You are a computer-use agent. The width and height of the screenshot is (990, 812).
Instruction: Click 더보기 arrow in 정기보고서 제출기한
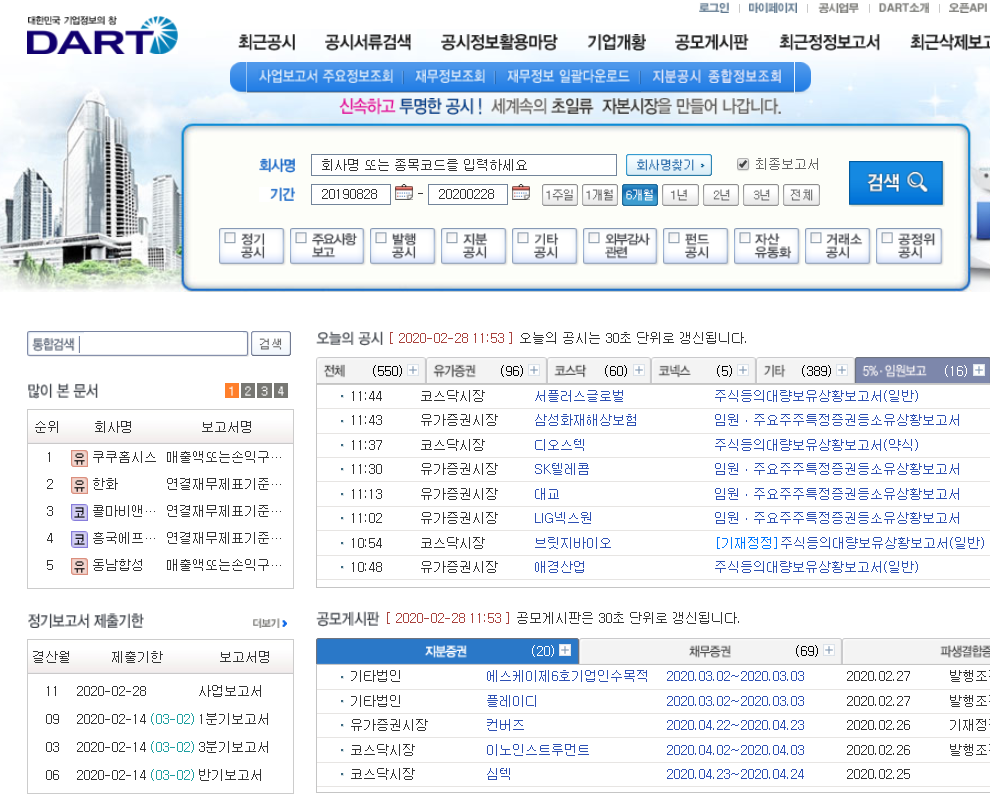click(x=270, y=623)
